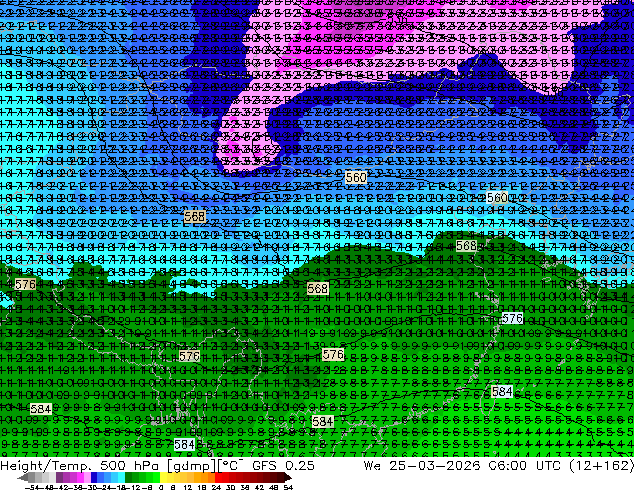The image size is (634, 490).
Task: Click the '54' legend tick value at scale end
Action: point(288,487)
